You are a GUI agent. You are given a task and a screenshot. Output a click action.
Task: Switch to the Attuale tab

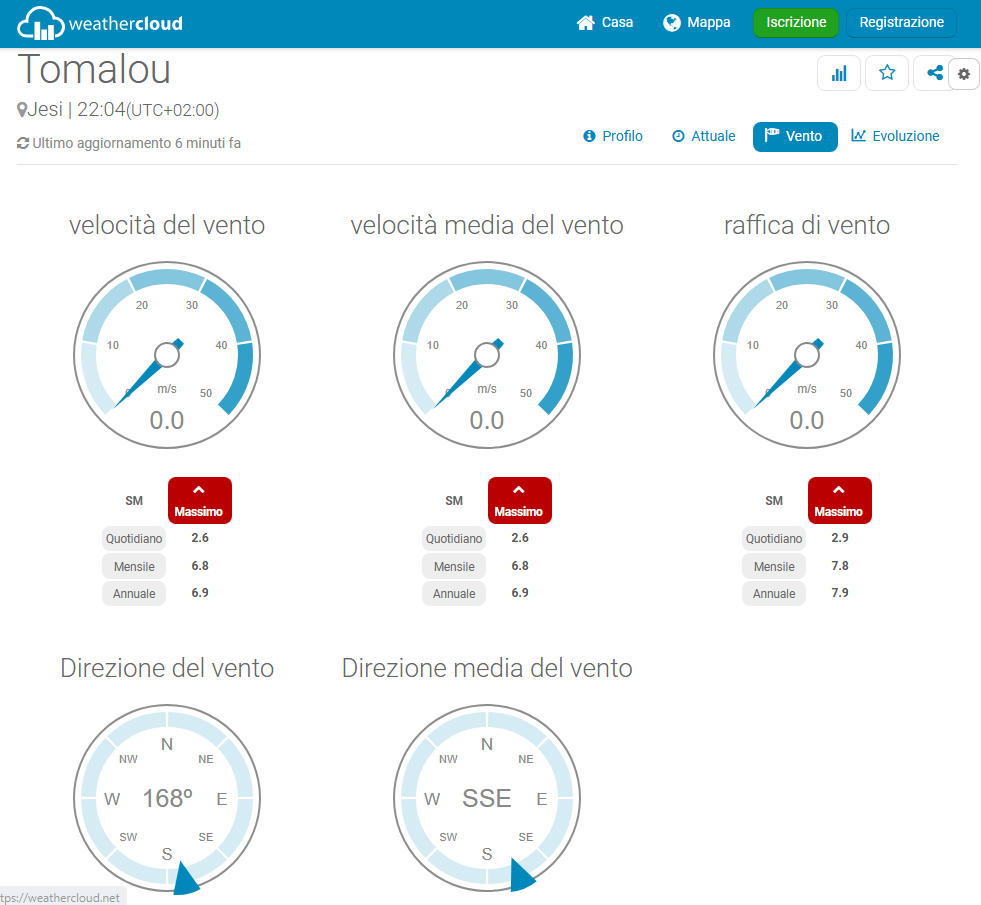(x=704, y=136)
